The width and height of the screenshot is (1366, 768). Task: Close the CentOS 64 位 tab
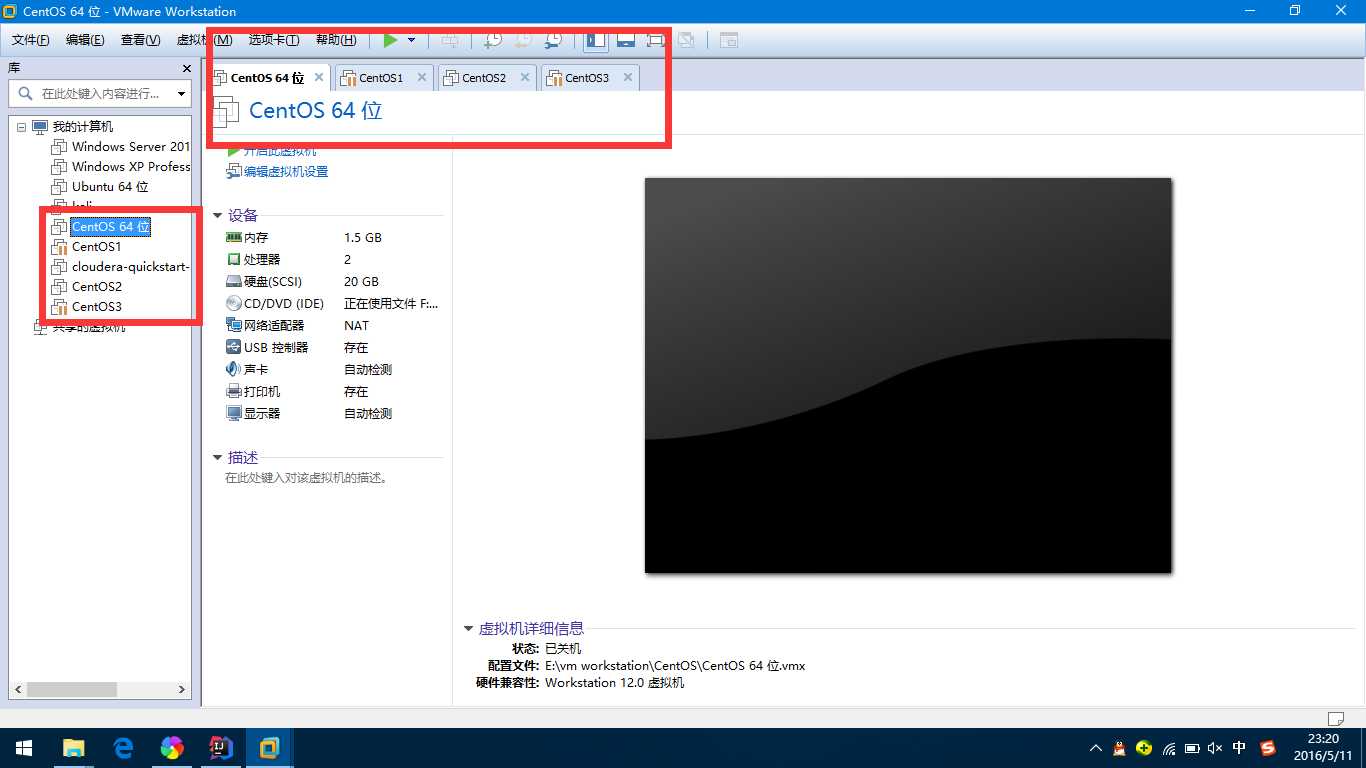pos(319,77)
